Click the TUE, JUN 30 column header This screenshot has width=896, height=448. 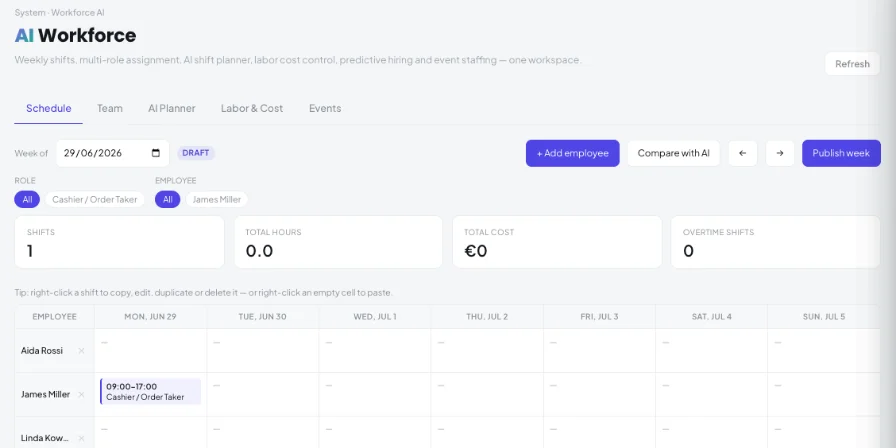[263, 317]
